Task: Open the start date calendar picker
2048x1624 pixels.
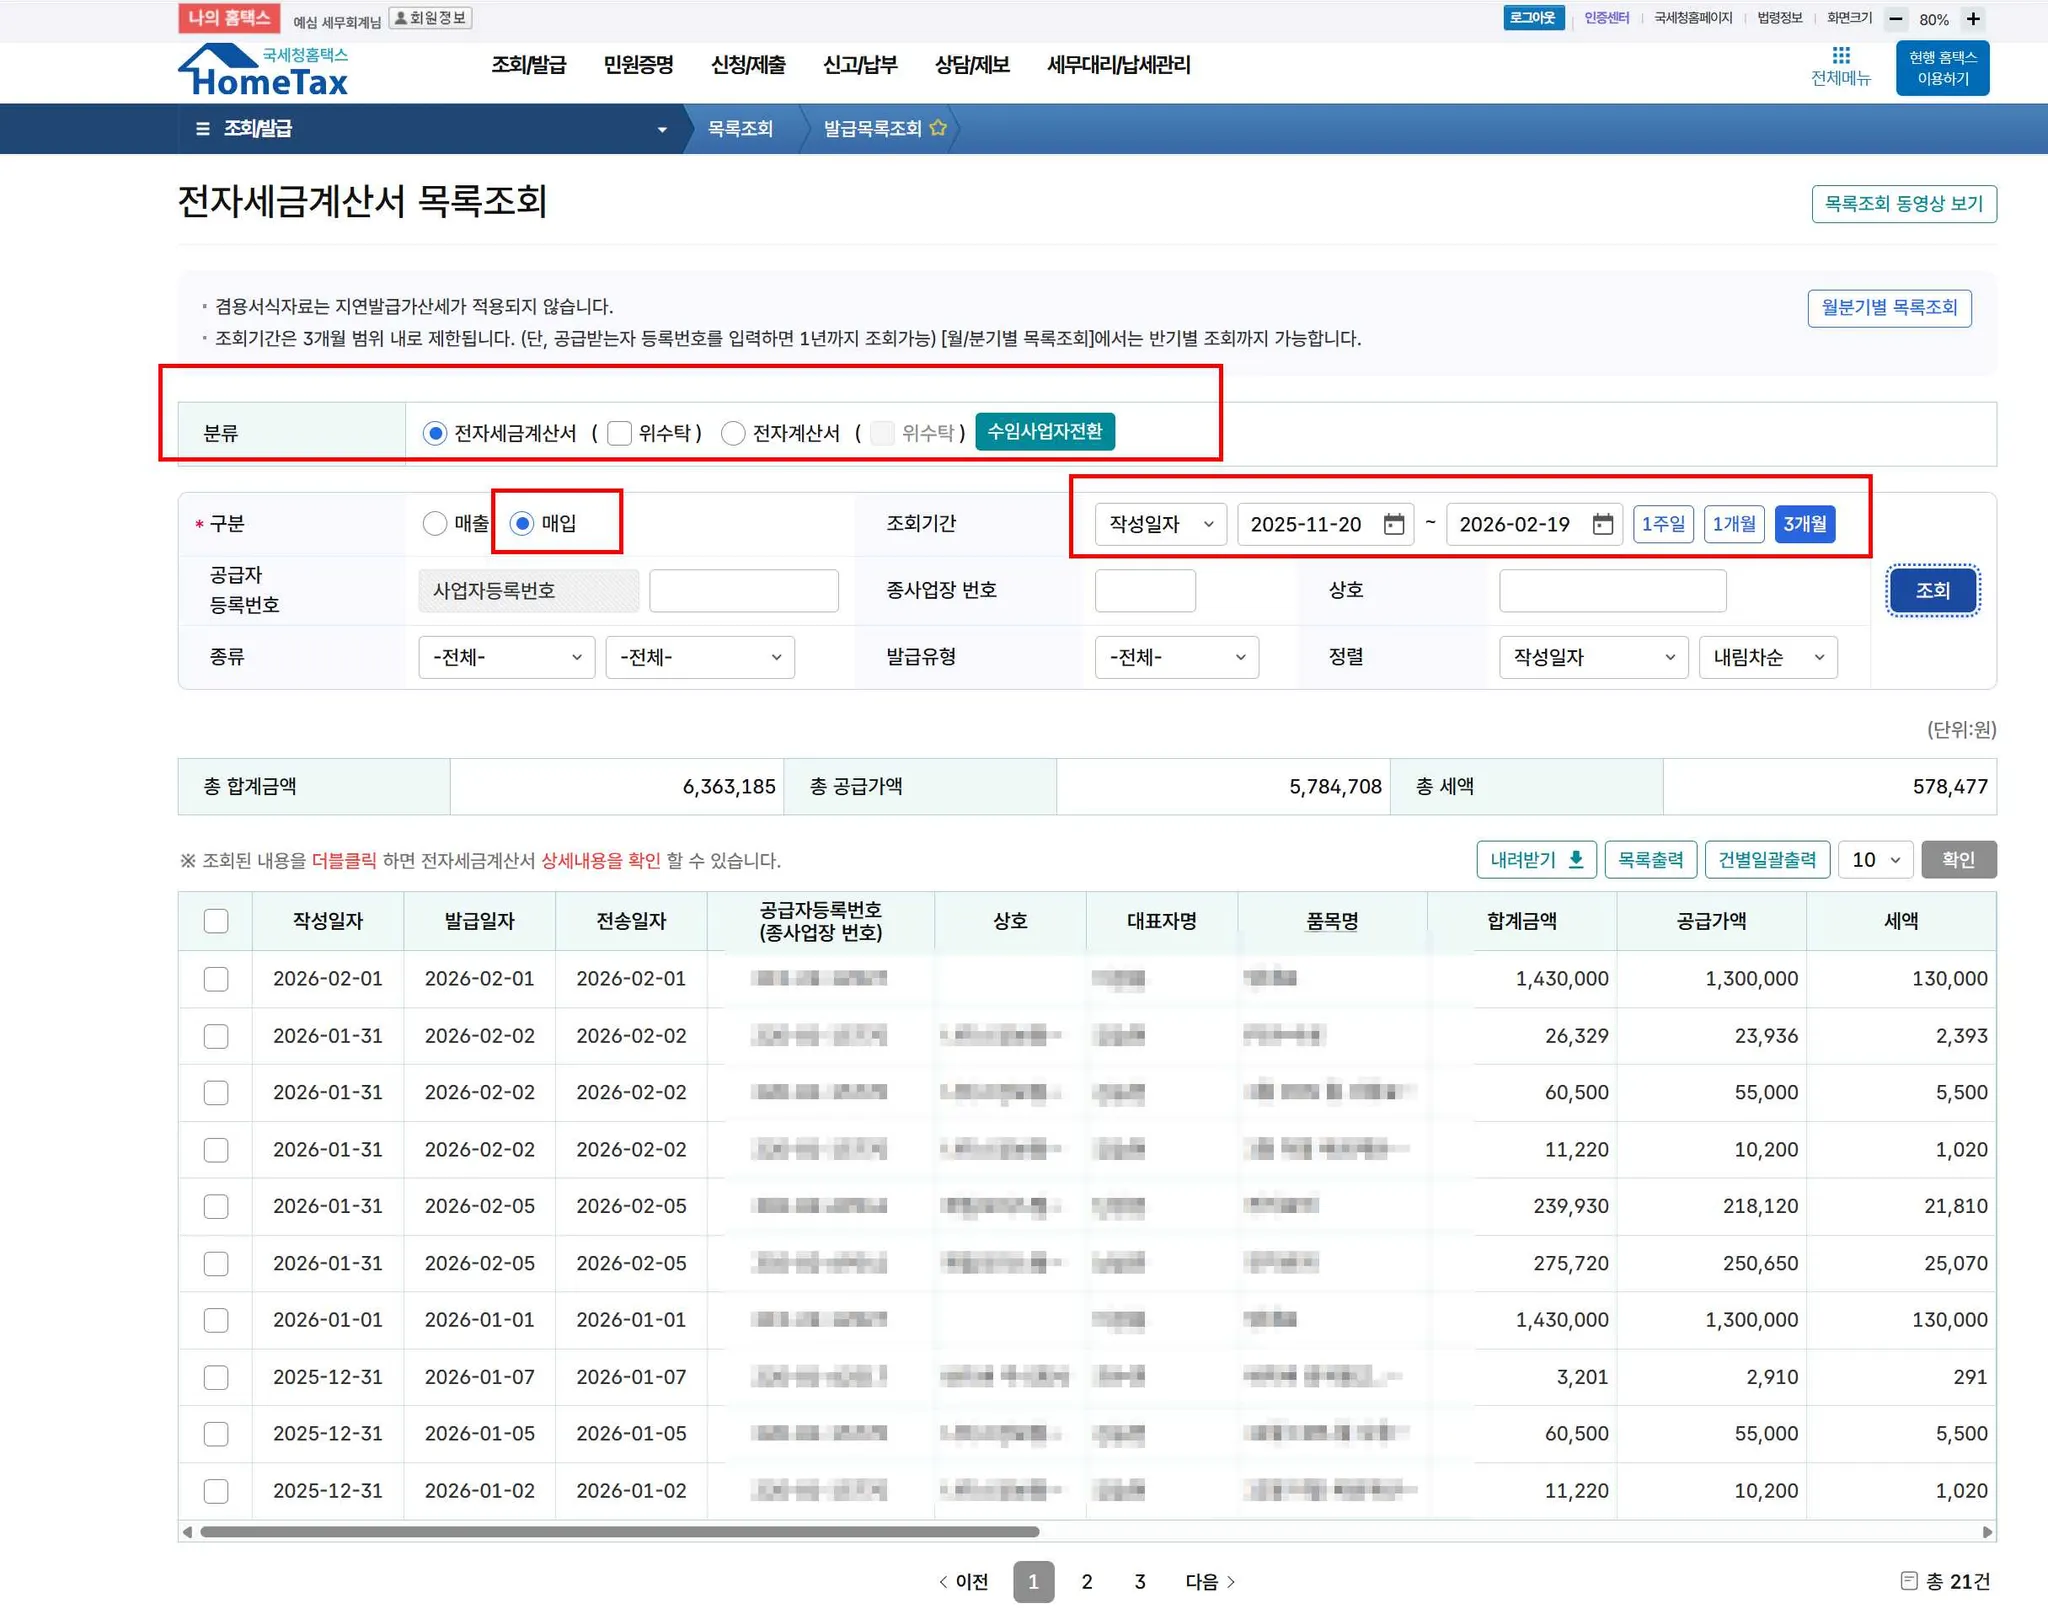Action: pos(1394,524)
